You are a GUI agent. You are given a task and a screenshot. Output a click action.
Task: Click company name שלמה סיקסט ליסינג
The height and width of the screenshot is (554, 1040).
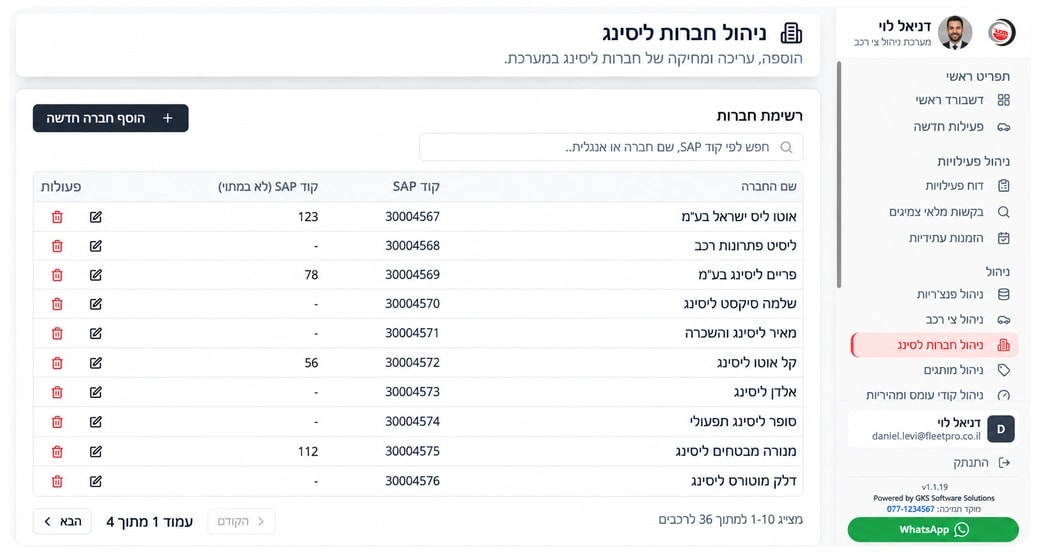(740, 304)
